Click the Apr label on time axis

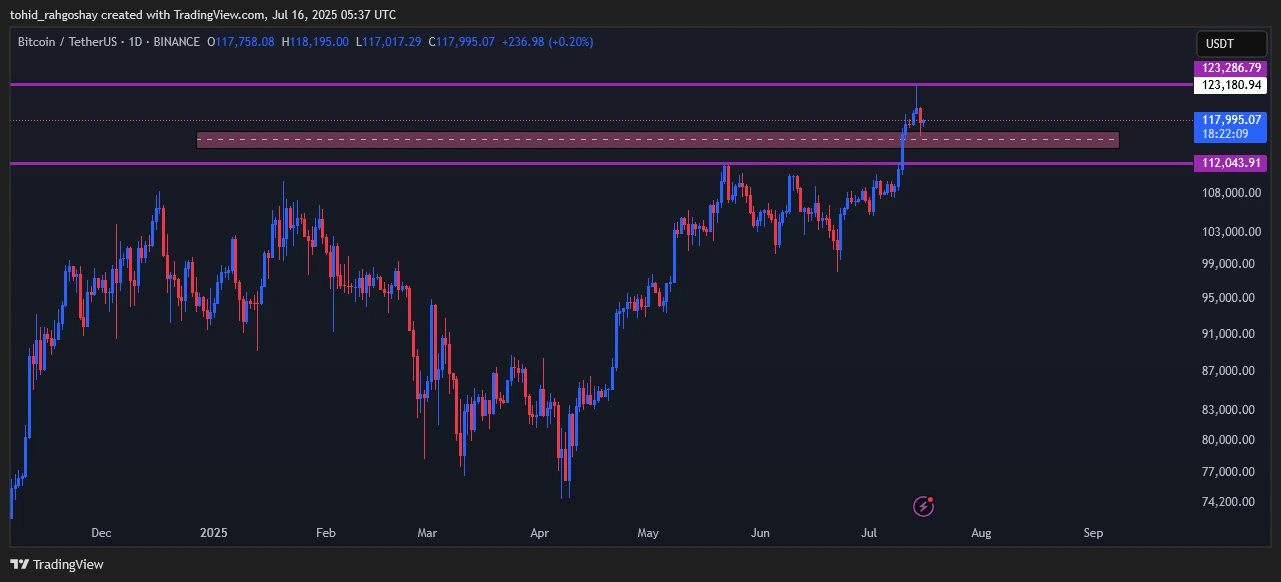pyautogui.click(x=540, y=533)
